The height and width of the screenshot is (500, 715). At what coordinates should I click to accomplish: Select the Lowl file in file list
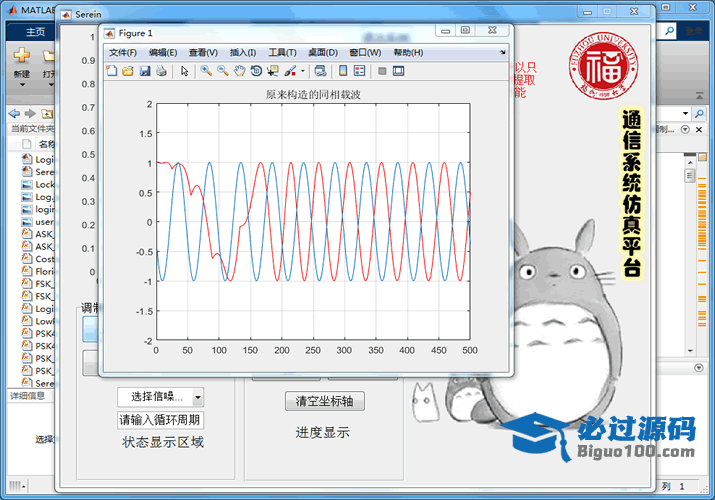(38, 321)
